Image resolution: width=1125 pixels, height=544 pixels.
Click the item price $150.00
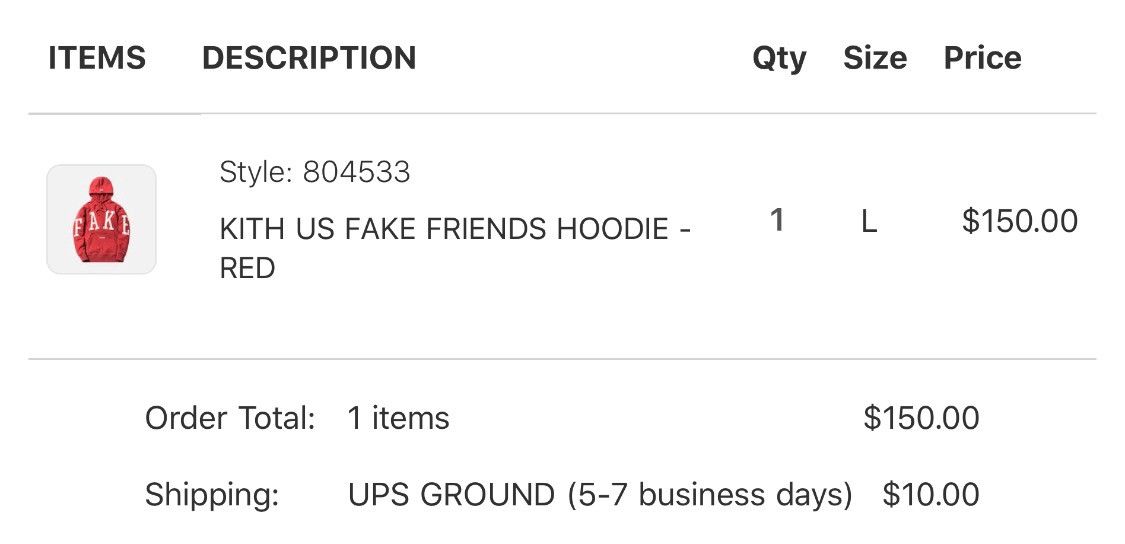(1019, 221)
